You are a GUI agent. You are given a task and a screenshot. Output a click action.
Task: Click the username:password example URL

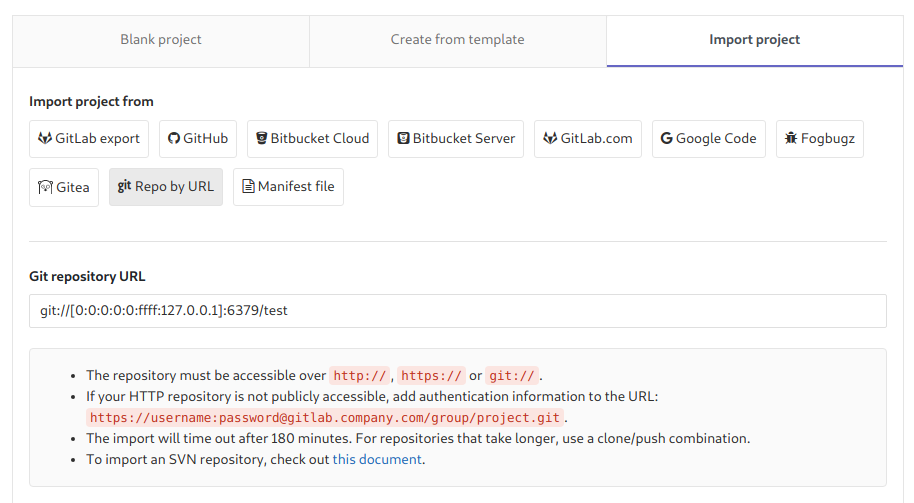pyautogui.click(x=325, y=417)
